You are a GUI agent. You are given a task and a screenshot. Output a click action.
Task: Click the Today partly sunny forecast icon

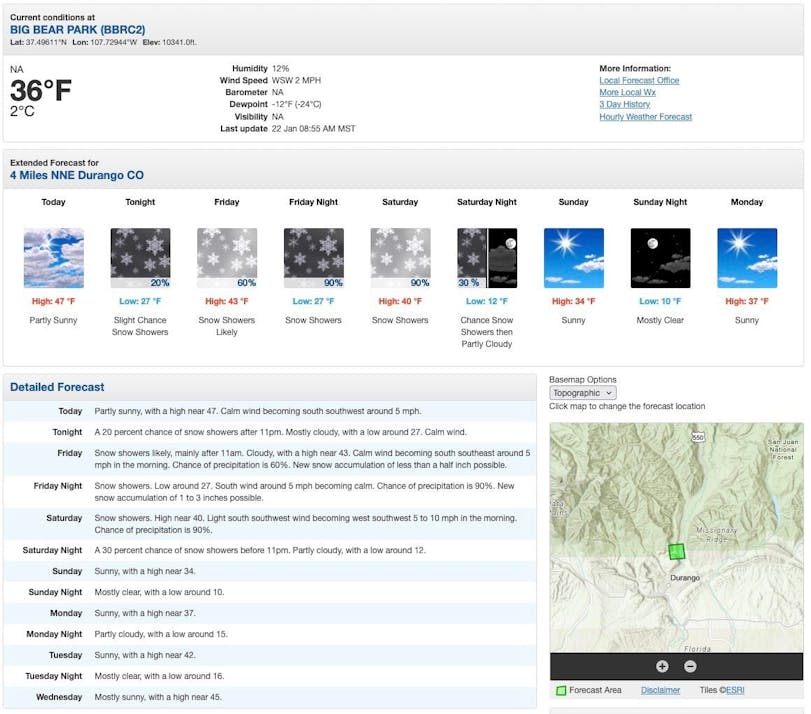tap(53, 258)
